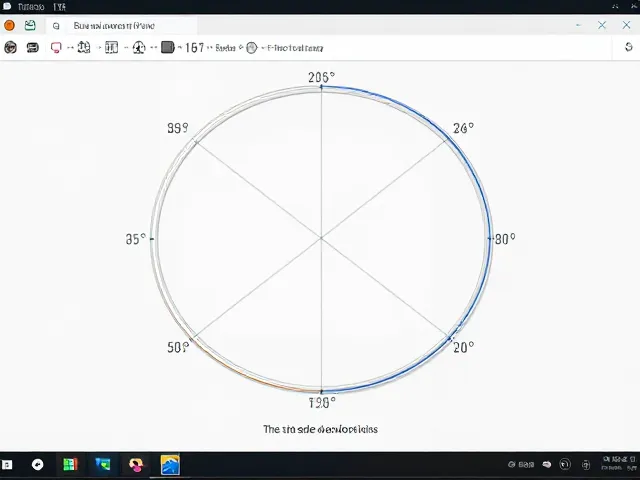Click the gray circular icon after 167

coord(252,48)
